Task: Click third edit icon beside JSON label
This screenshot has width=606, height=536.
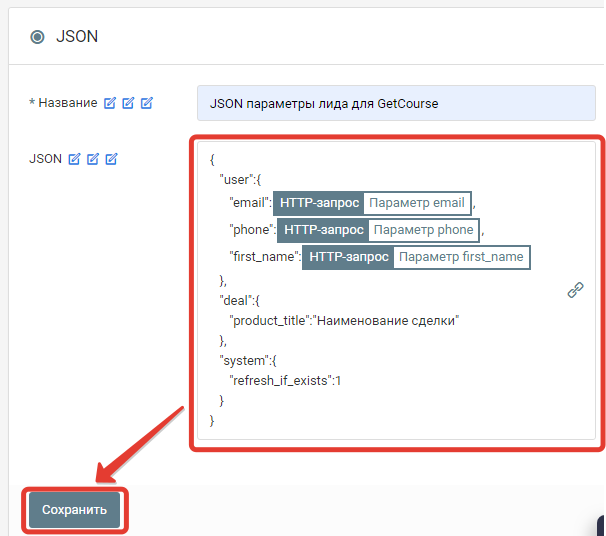Action: [111, 159]
